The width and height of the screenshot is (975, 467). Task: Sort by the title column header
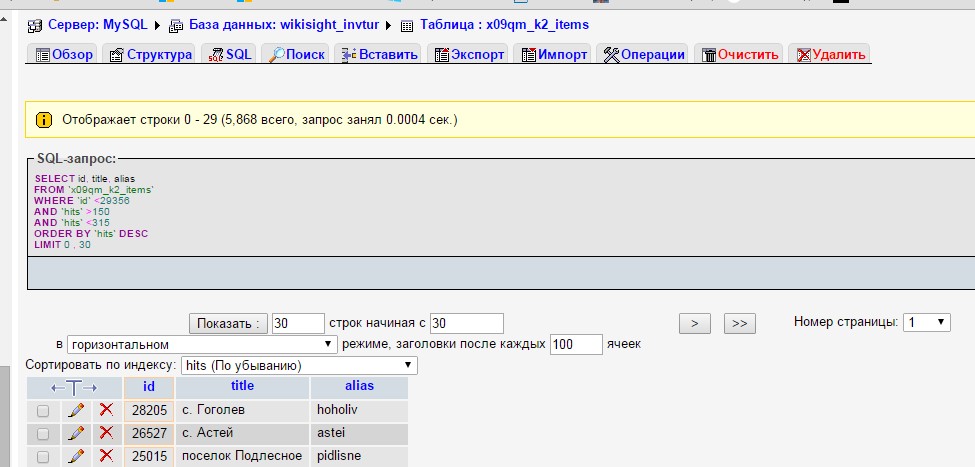(x=242, y=386)
